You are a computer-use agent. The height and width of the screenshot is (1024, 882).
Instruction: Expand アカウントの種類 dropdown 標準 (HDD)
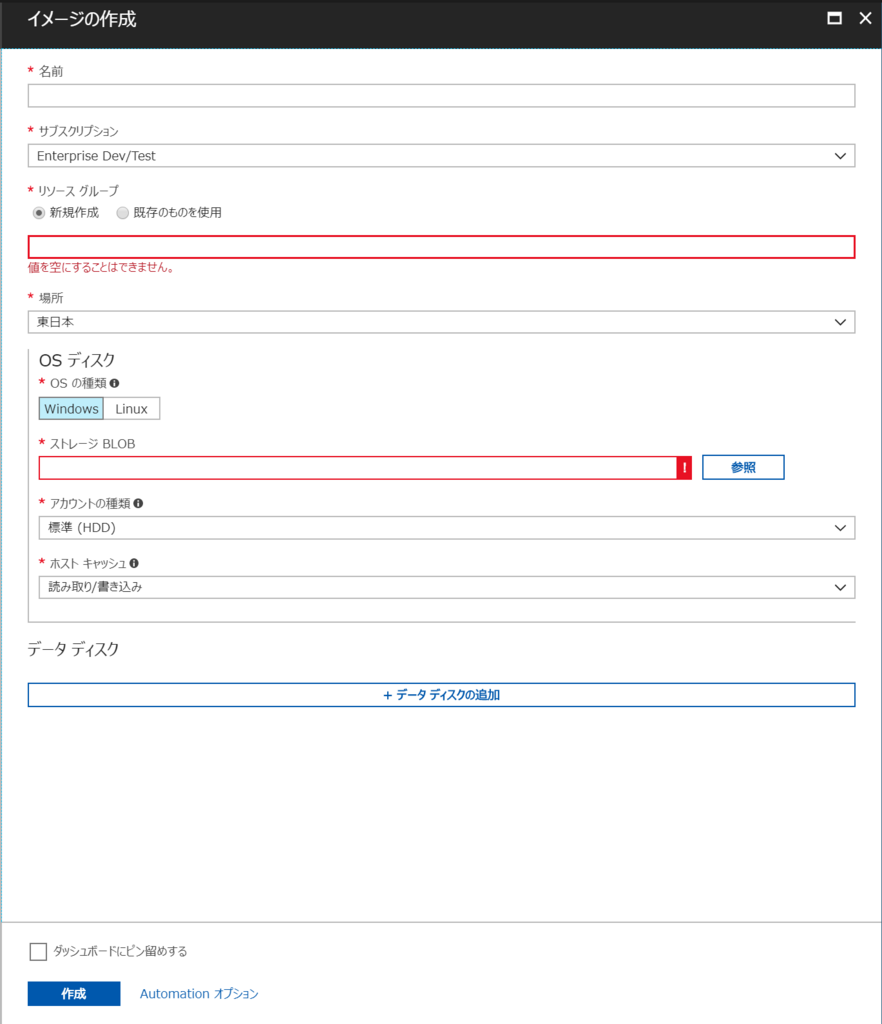tap(447, 528)
